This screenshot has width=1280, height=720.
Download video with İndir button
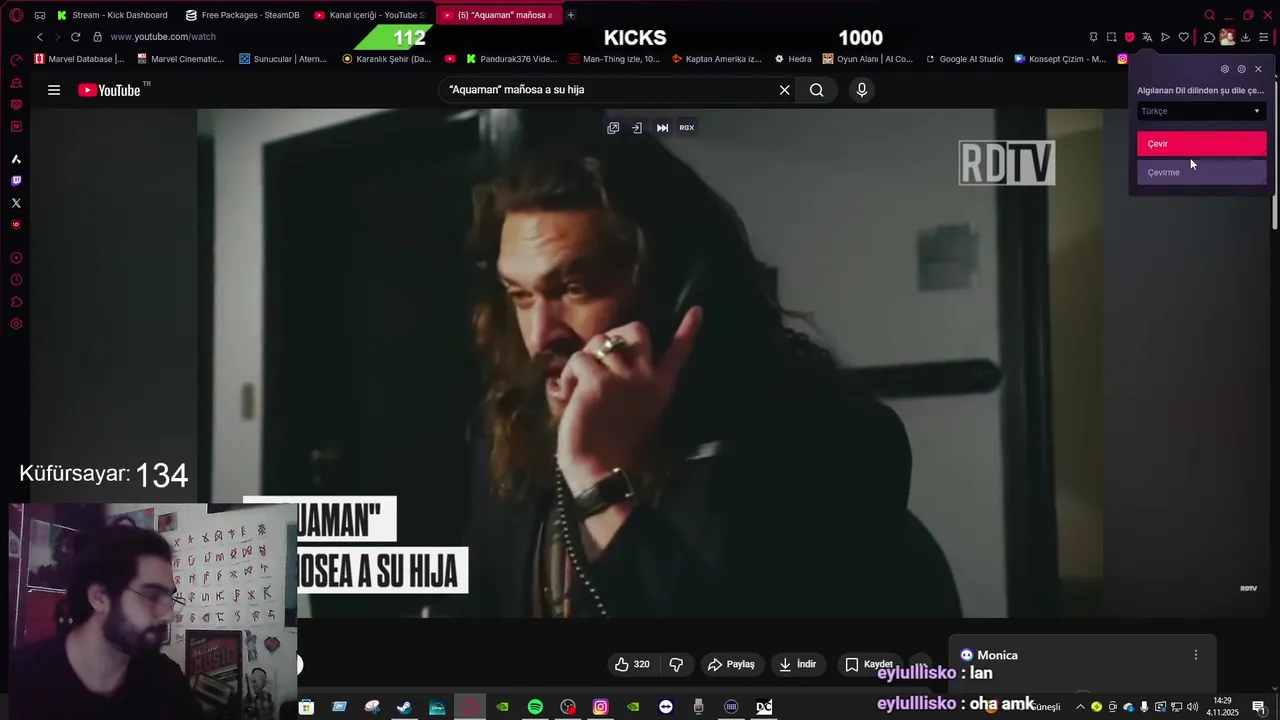[x=798, y=664]
